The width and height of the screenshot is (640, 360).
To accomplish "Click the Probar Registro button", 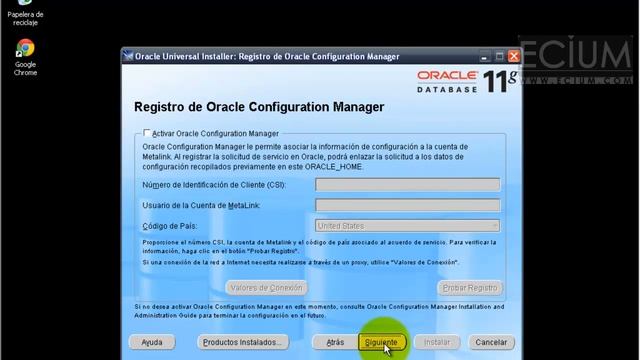I will tap(470, 288).
